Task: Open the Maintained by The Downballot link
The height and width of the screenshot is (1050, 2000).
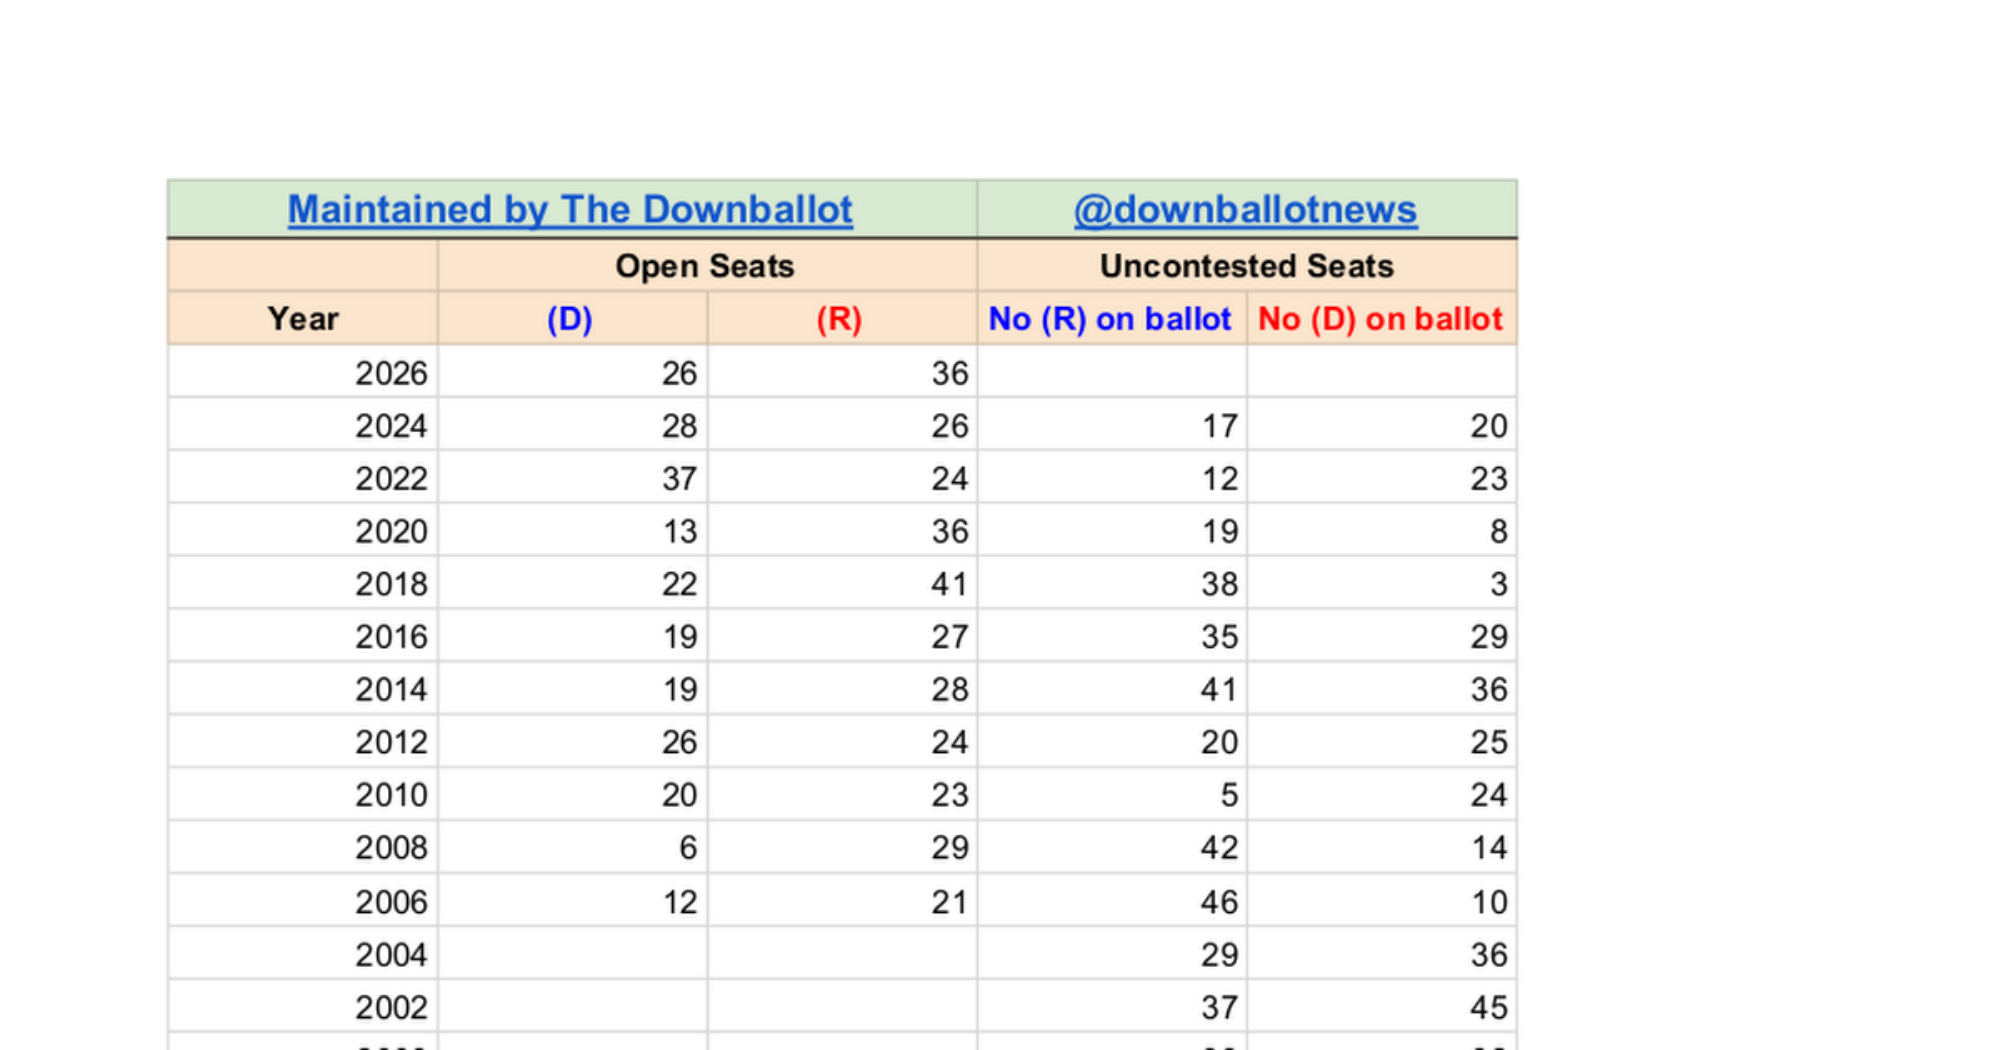Action: [570, 210]
